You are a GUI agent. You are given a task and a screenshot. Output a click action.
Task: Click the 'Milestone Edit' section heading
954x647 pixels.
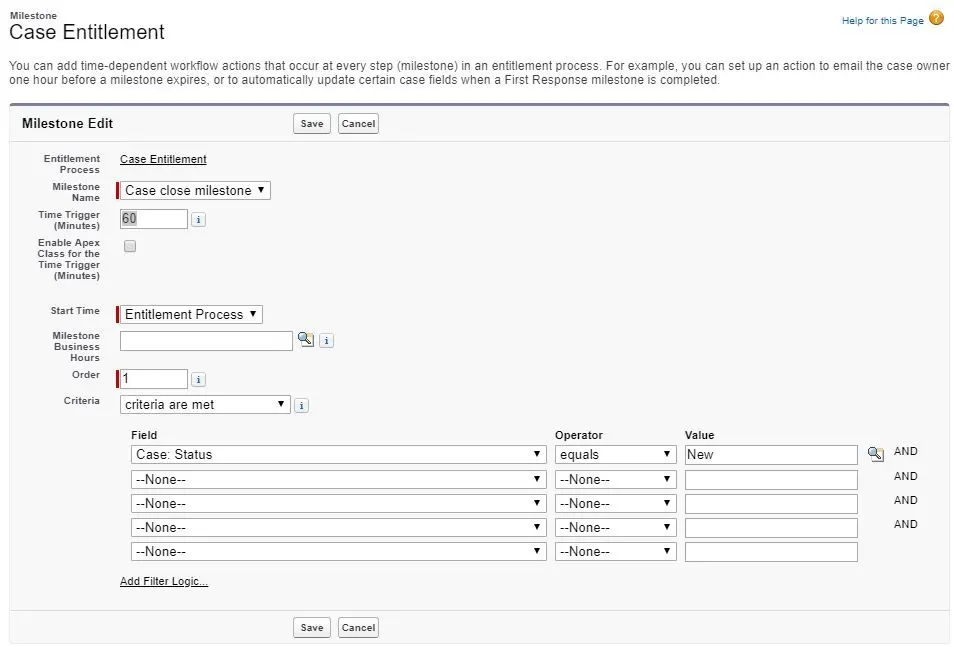pyautogui.click(x=68, y=124)
